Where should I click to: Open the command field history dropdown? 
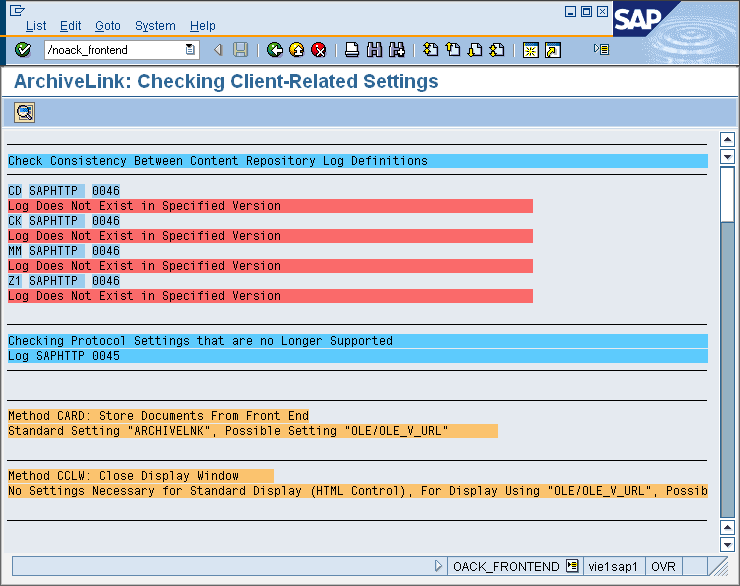coord(190,50)
